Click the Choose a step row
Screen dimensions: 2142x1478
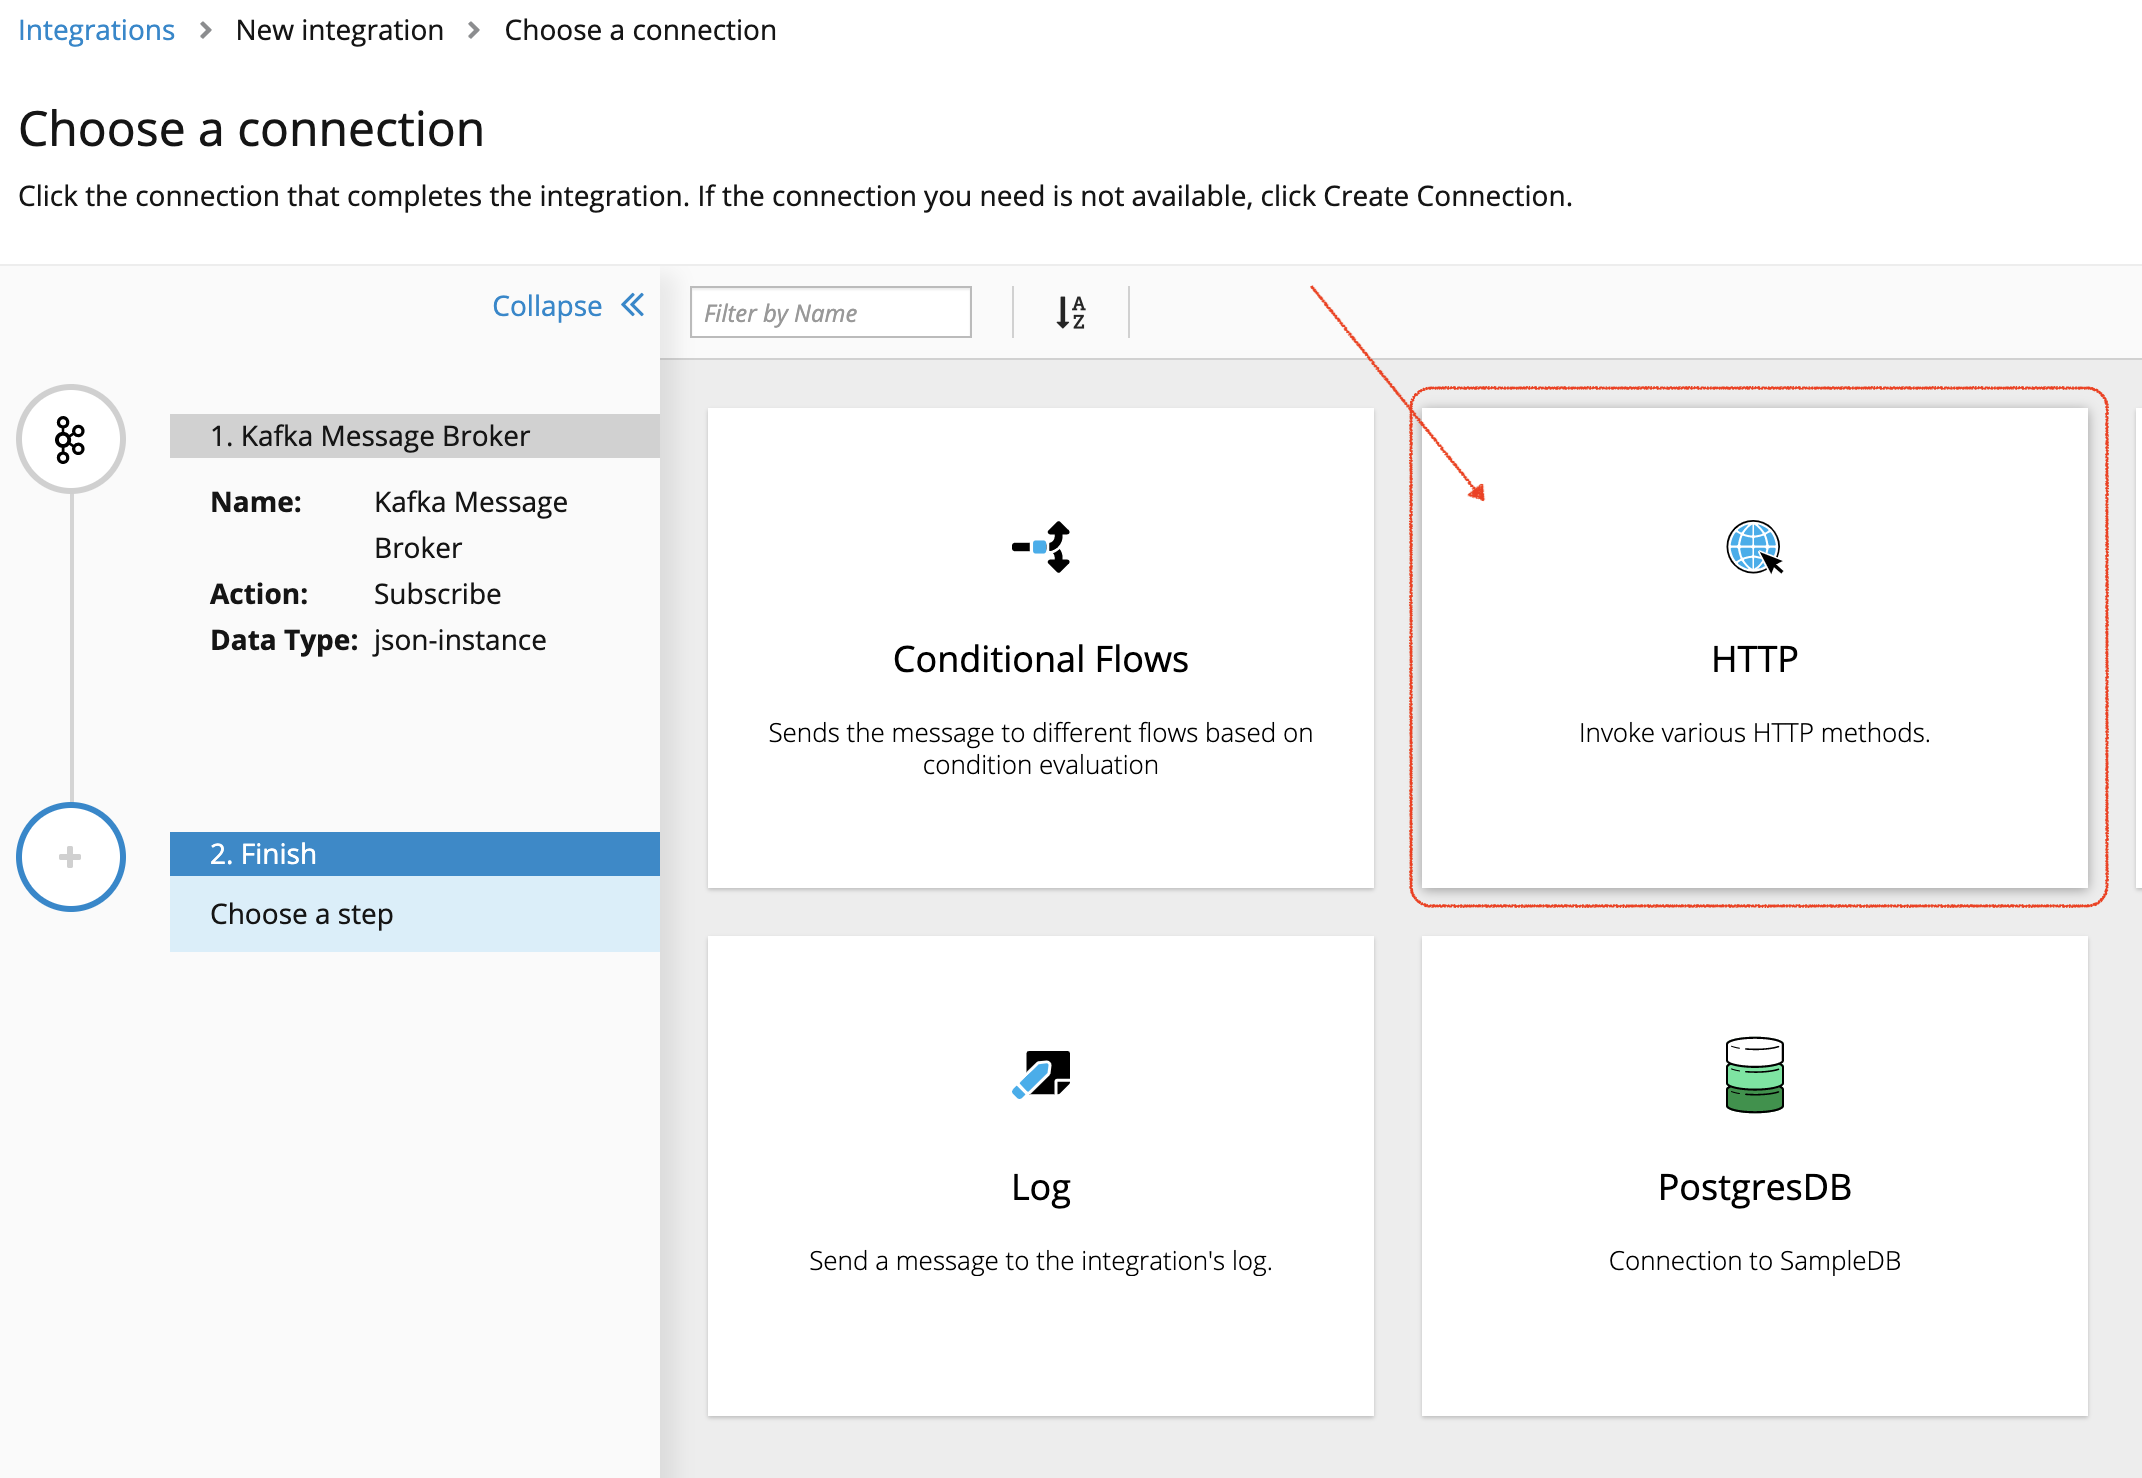click(414, 914)
